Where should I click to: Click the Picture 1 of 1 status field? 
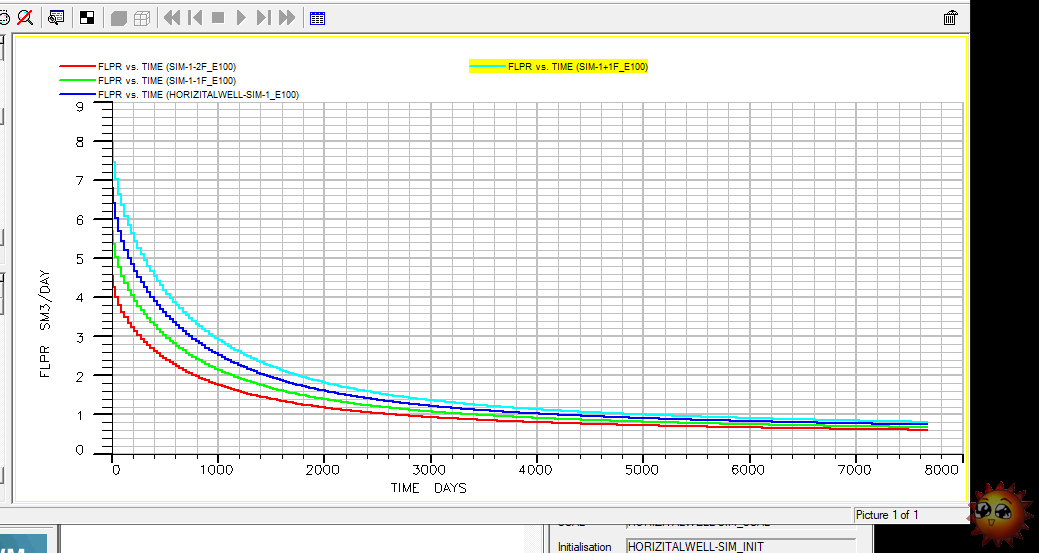(909, 515)
